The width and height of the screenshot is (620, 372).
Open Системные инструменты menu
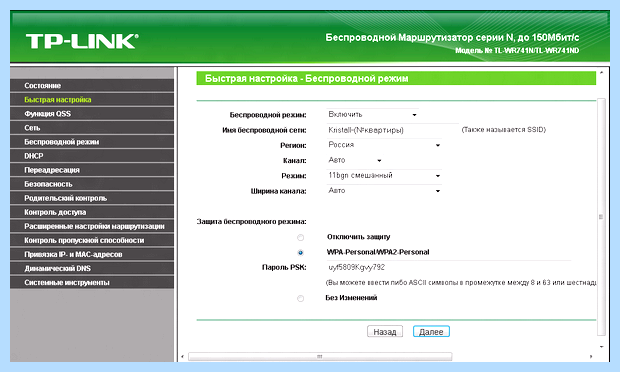click(x=92, y=282)
